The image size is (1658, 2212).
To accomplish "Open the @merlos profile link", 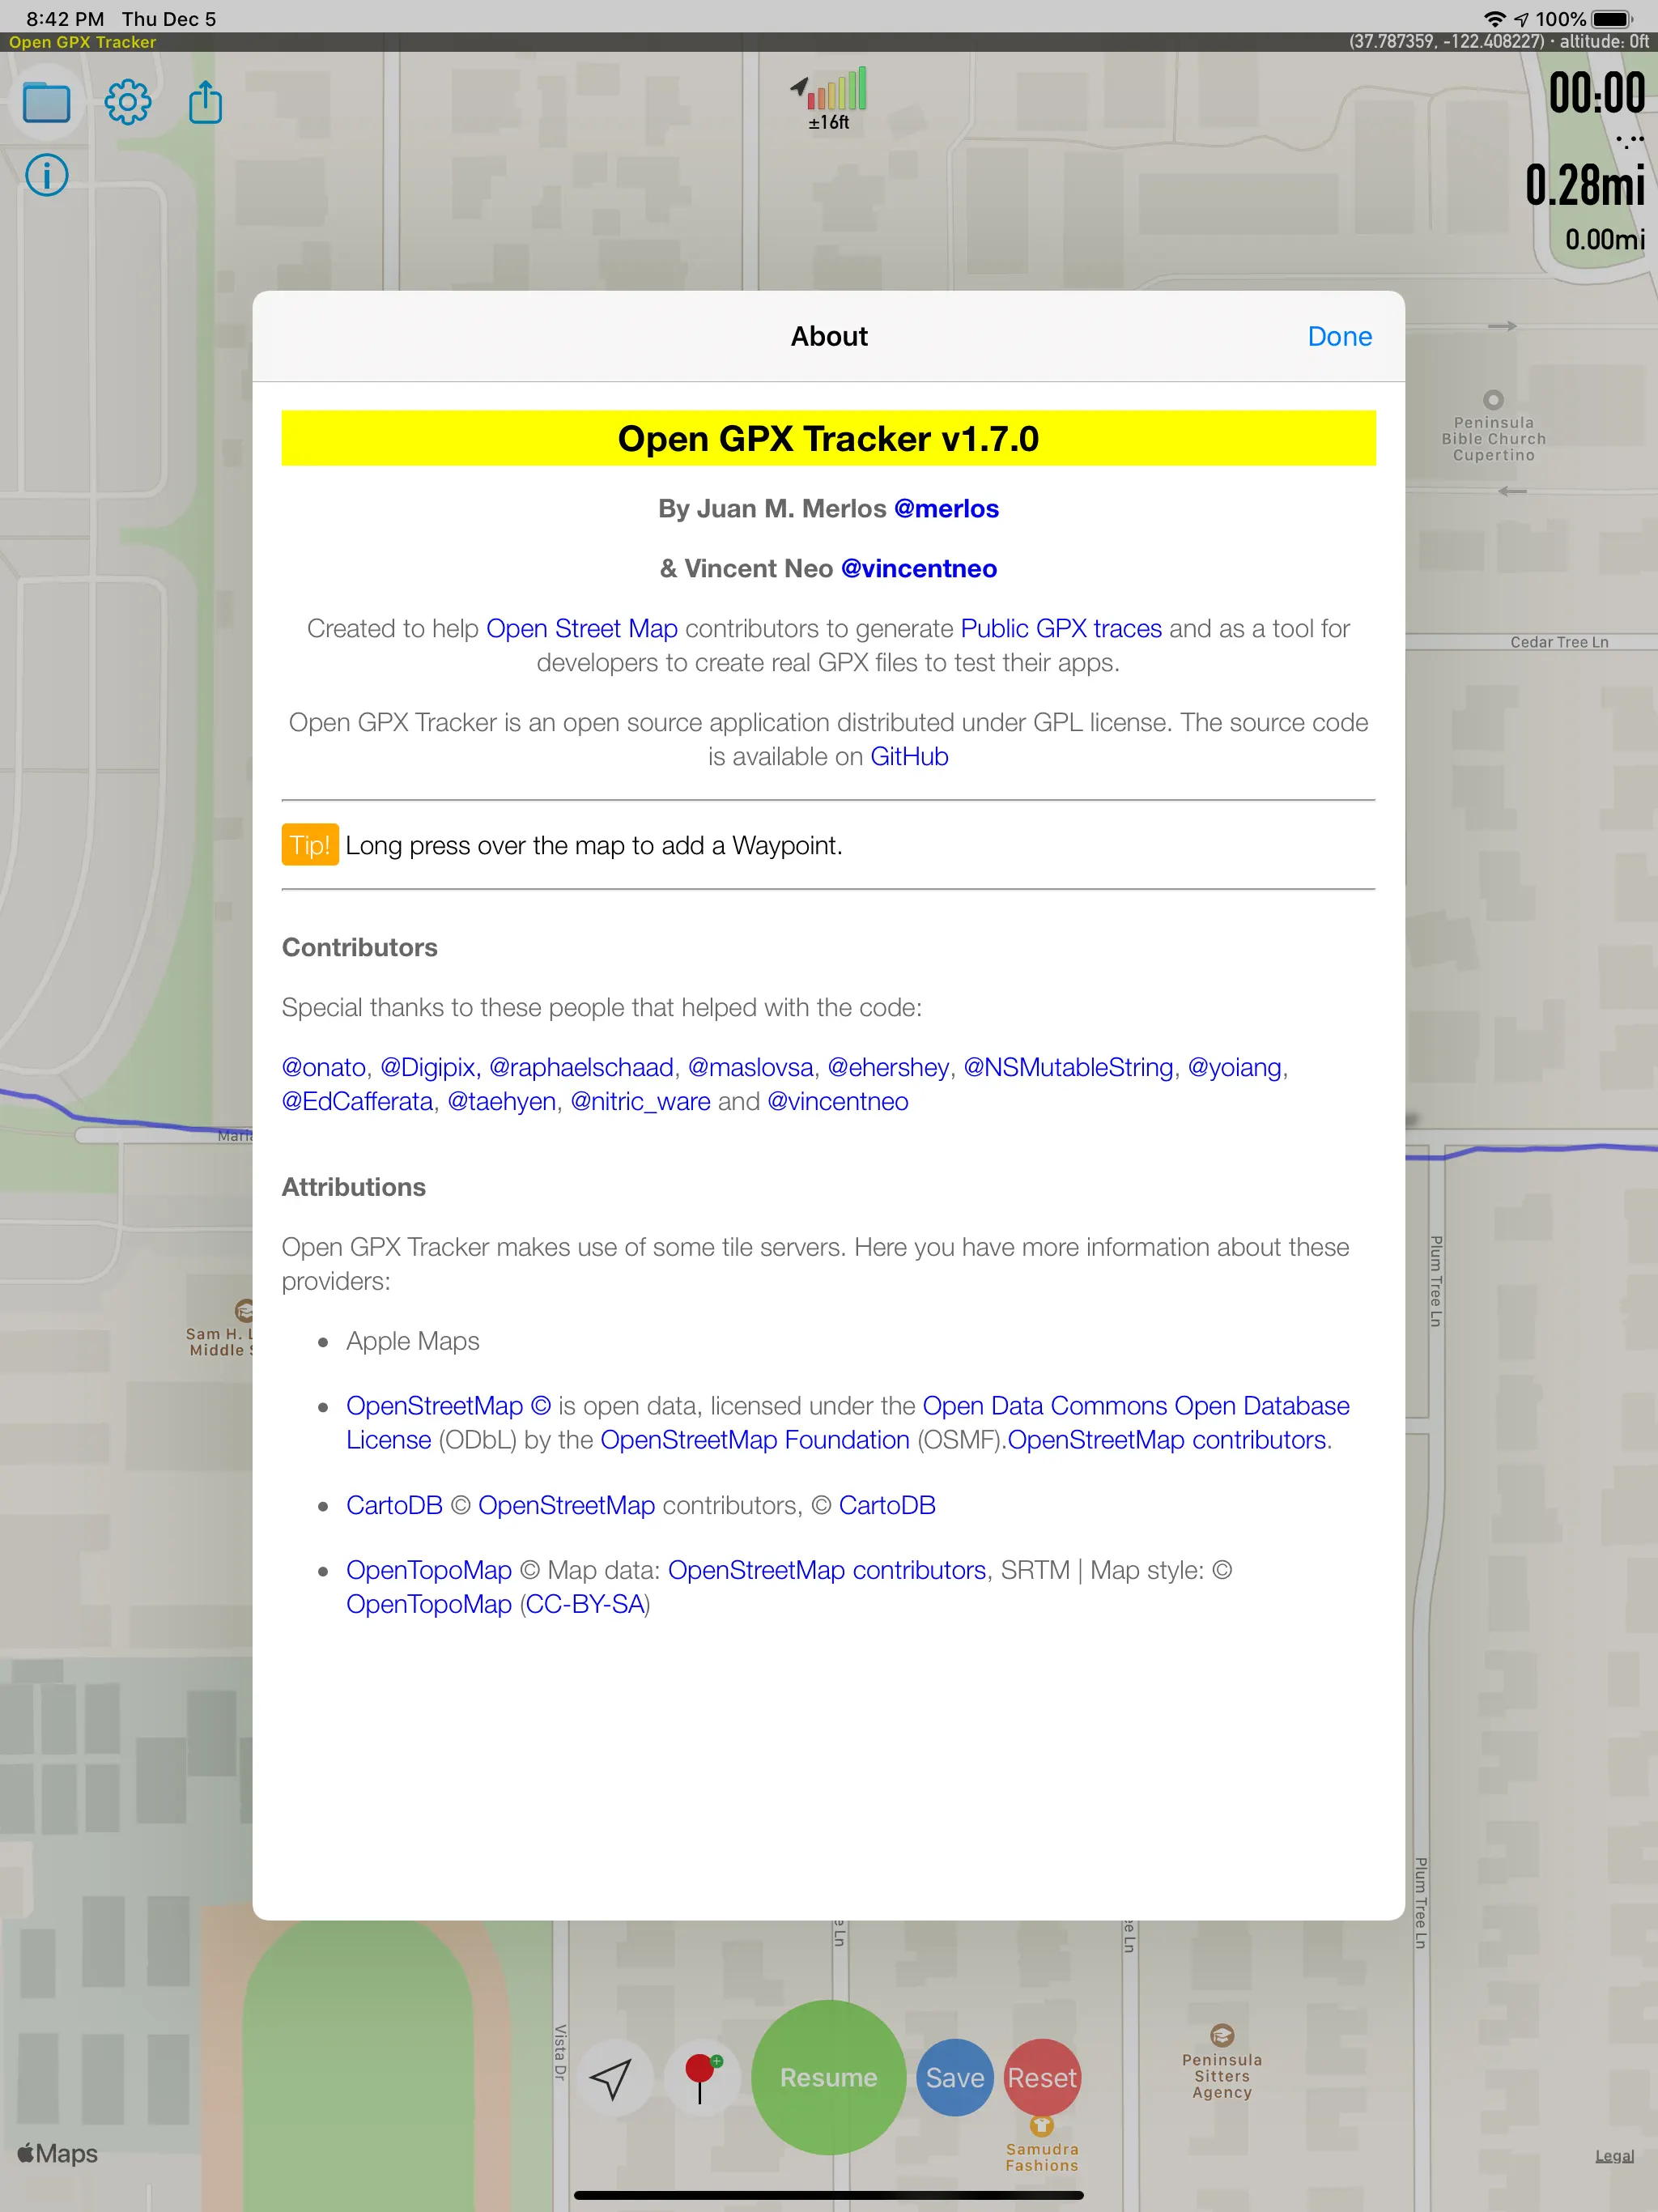I will 946,509.
